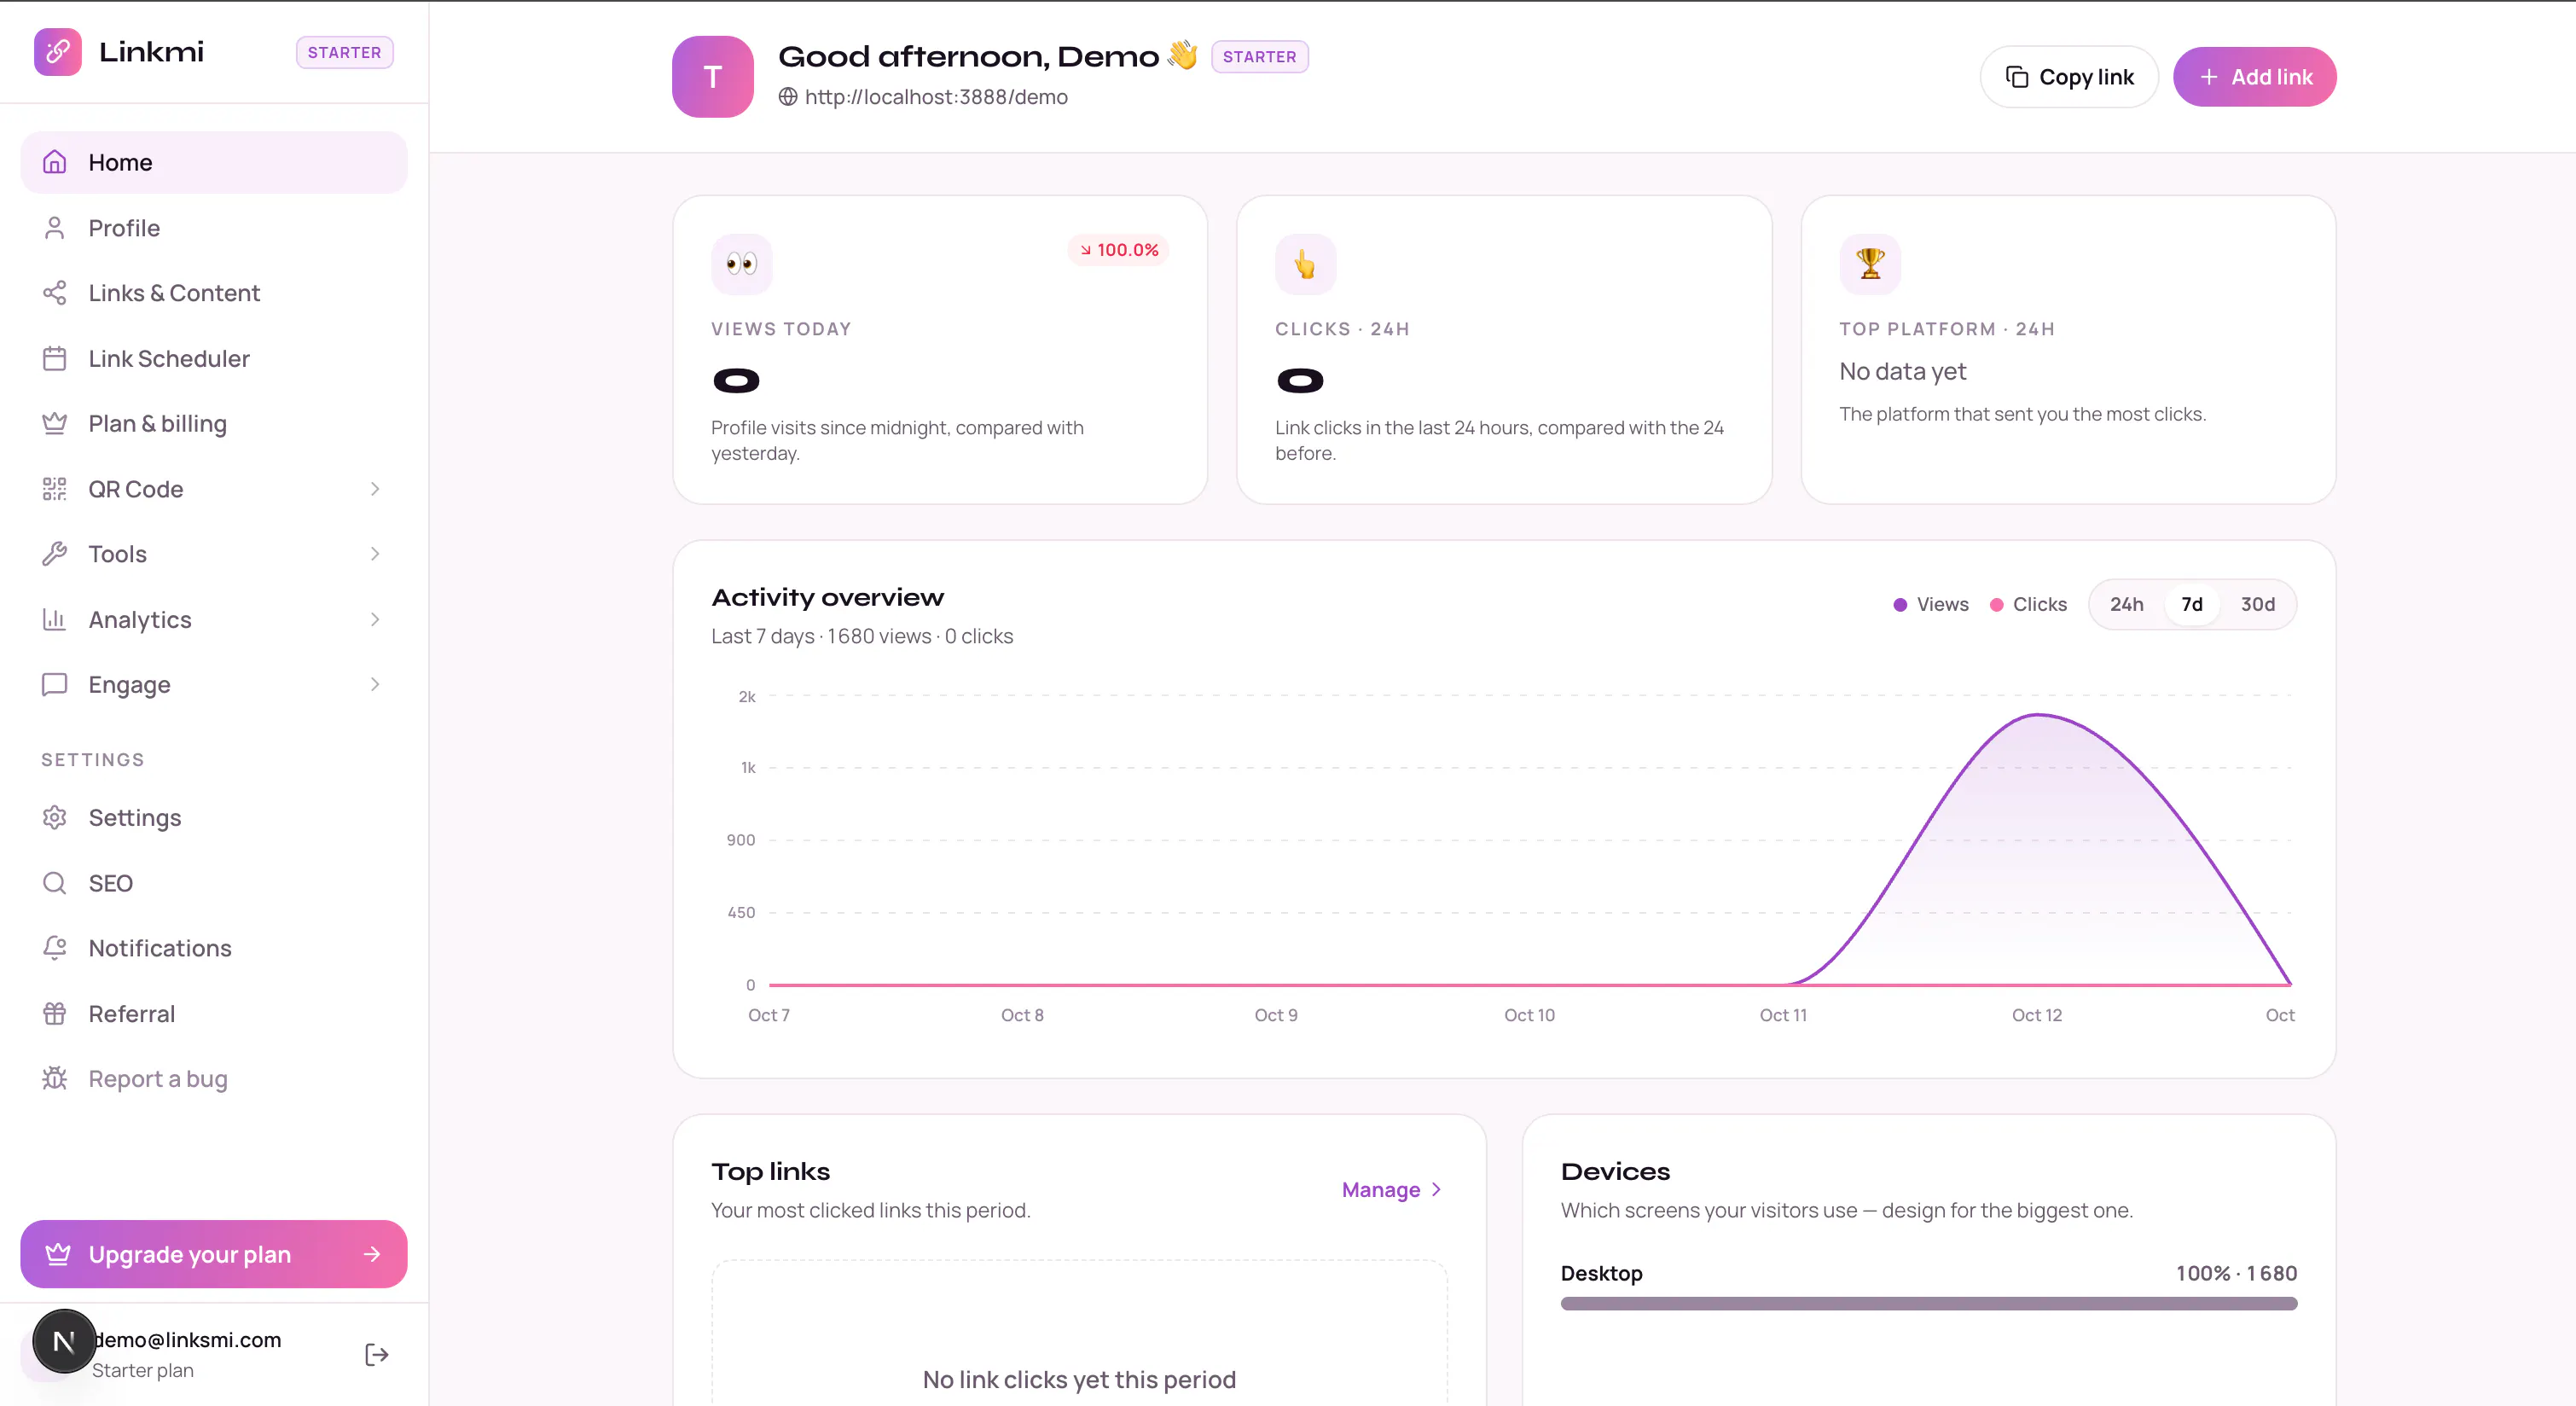Image resolution: width=2576 pixels, height=1406 pixels.
Task: Click the Engage chat bubble icon
Action: click(x=55, y=684)
